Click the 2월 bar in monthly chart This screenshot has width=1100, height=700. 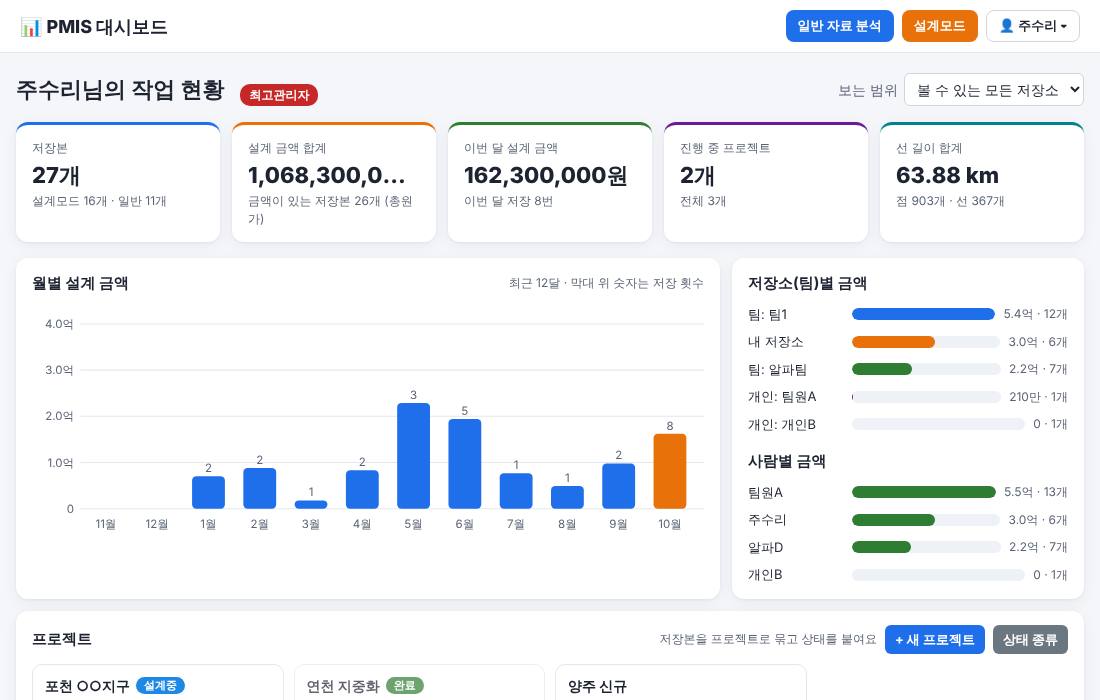260,488
